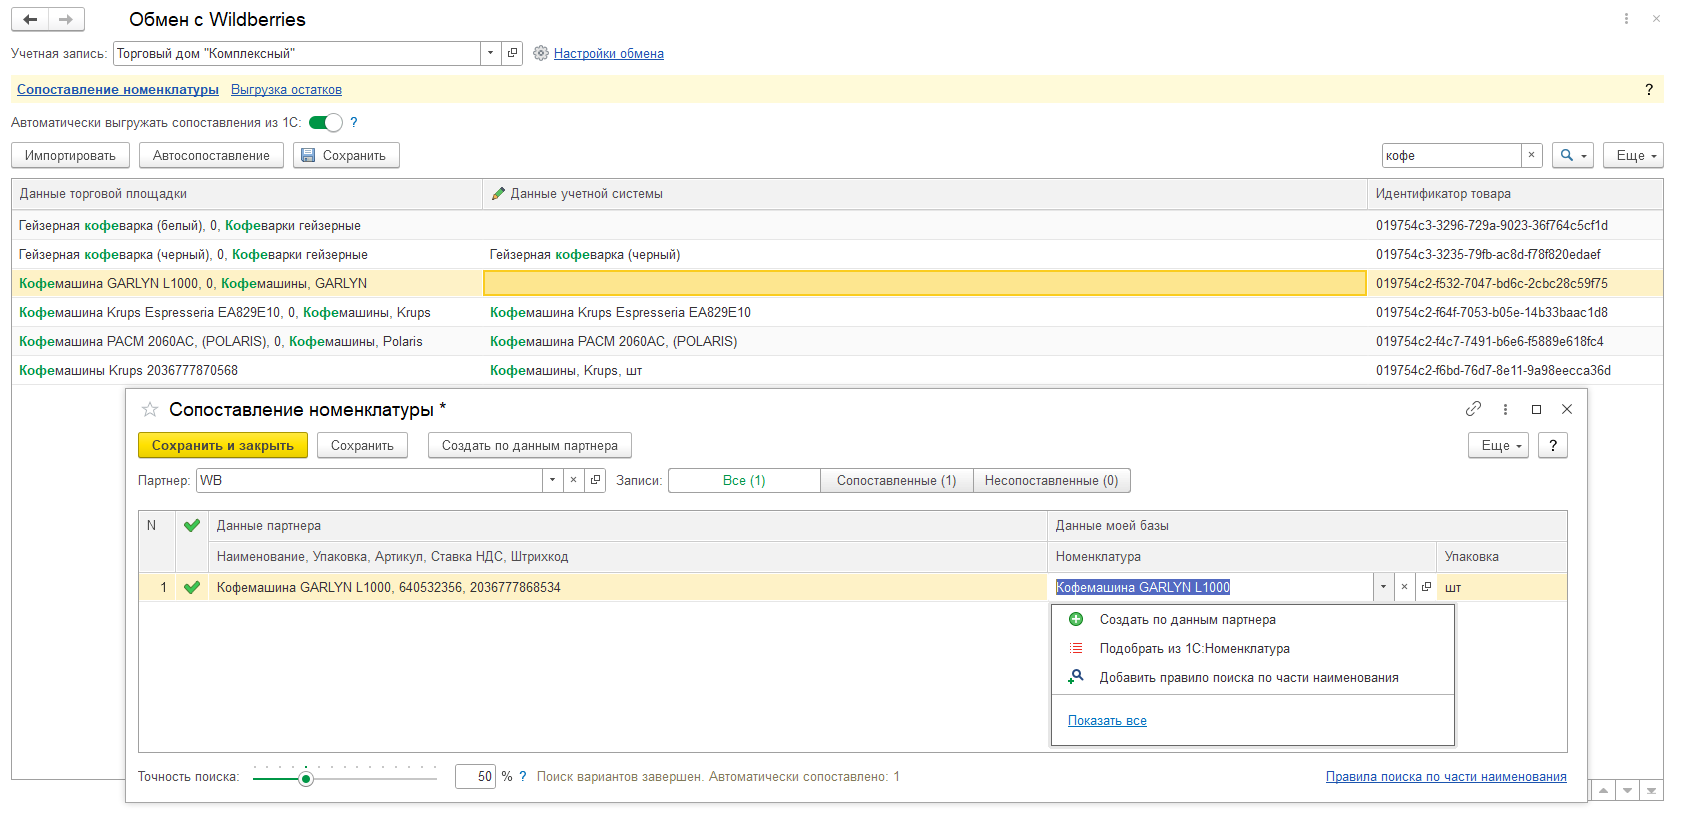1683x822 pixels.
Task: Expand the Партнер dropdown list
Action: 552,480
